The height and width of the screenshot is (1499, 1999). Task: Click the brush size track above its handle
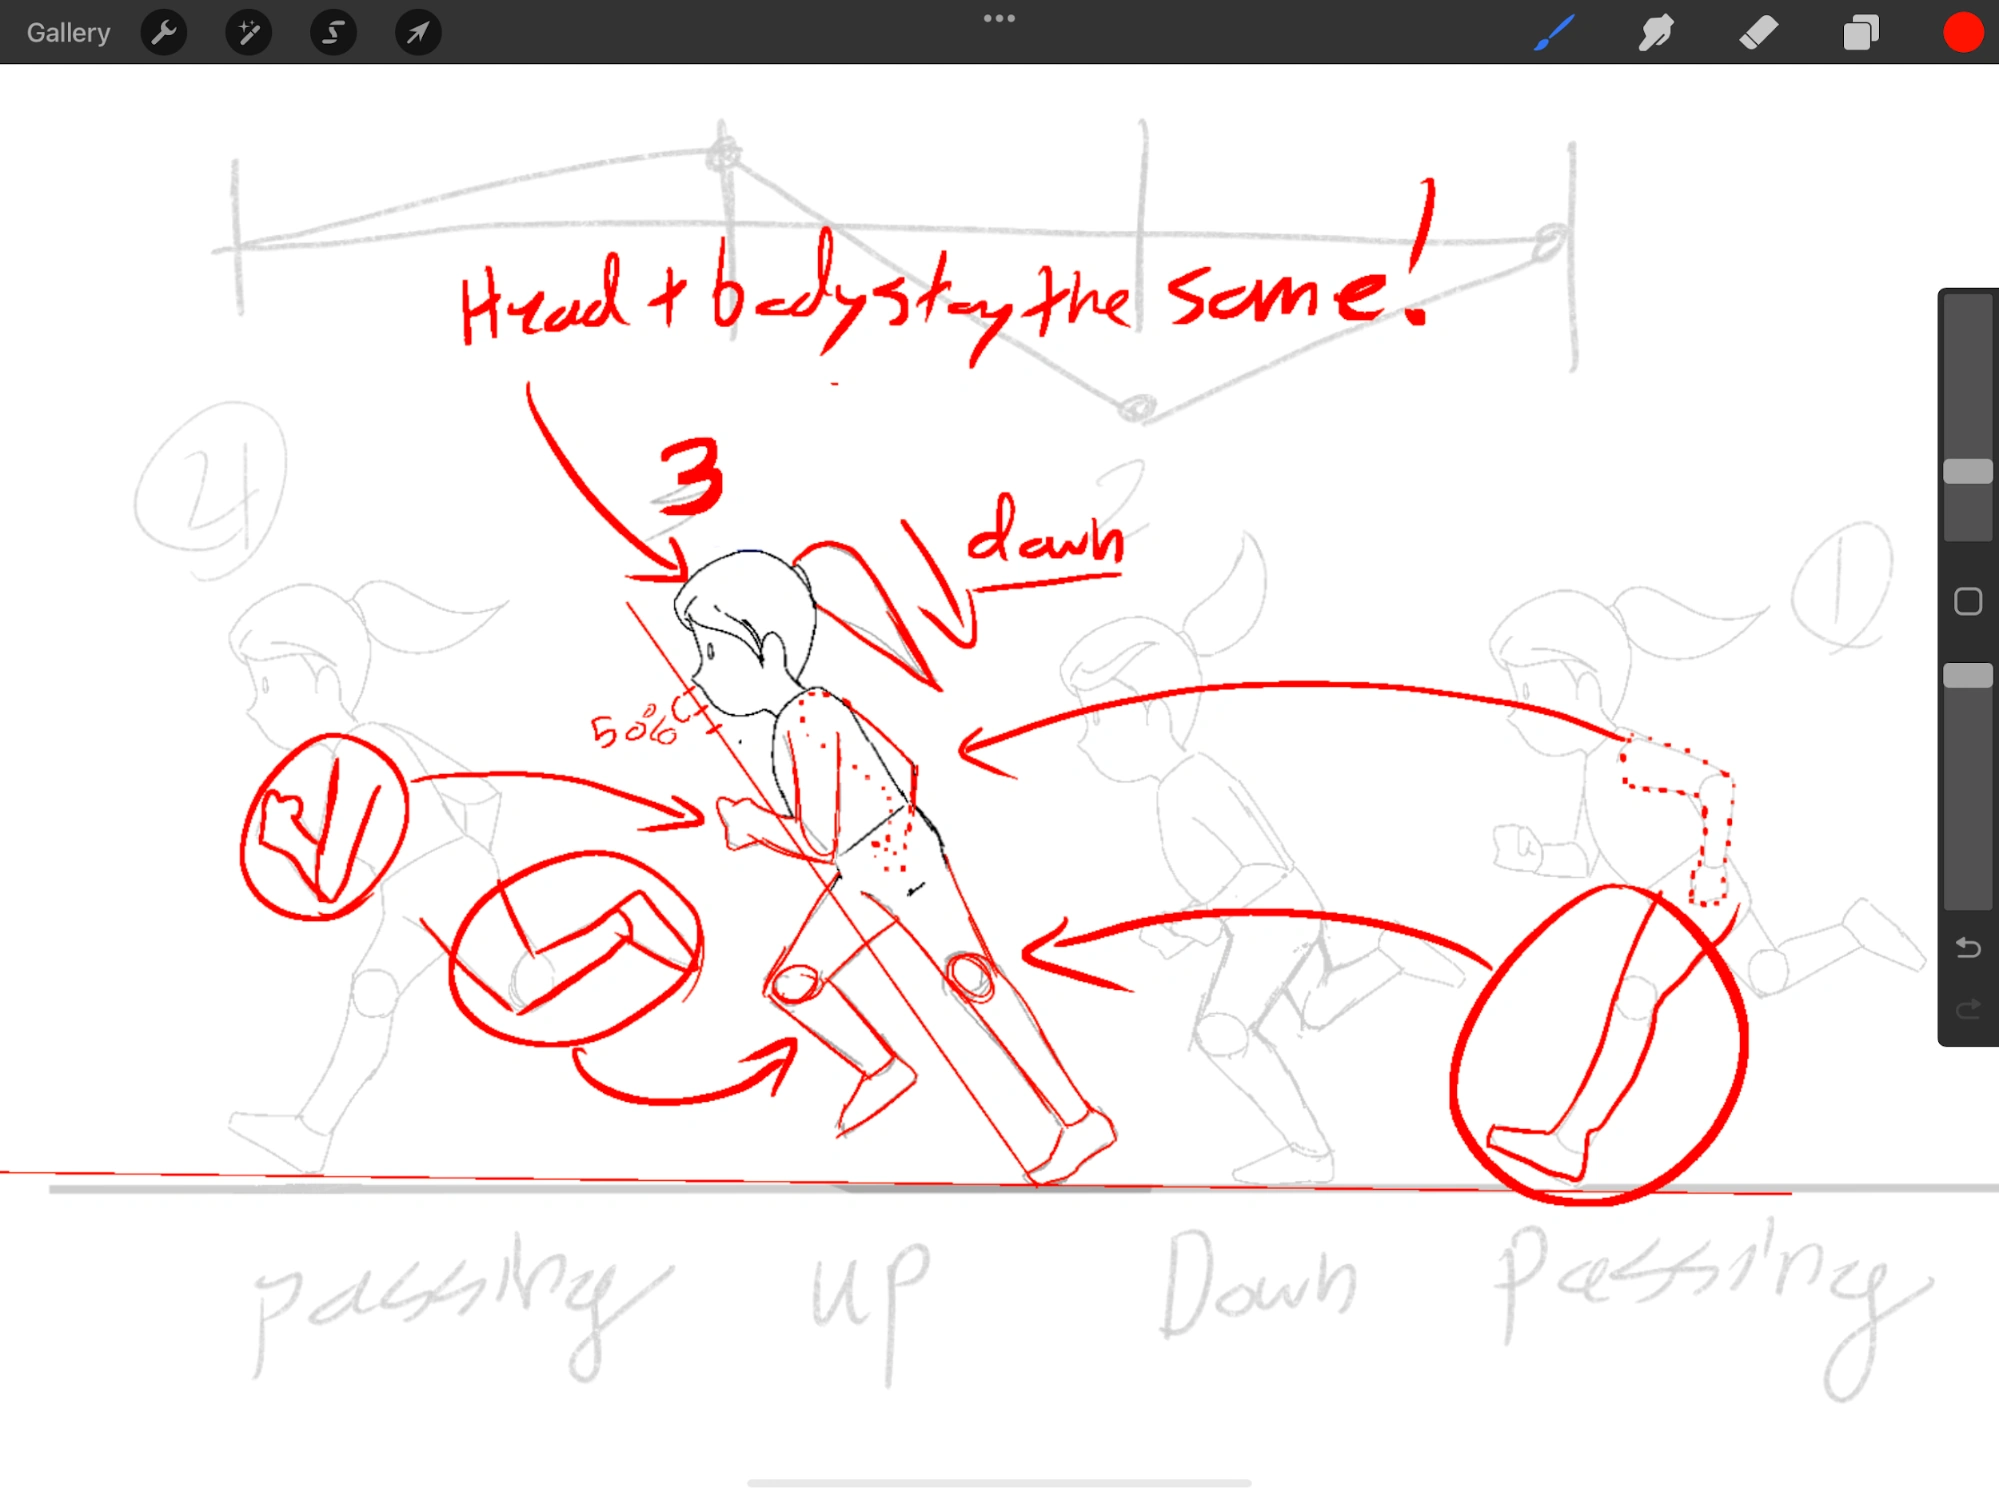[1967, 380]
